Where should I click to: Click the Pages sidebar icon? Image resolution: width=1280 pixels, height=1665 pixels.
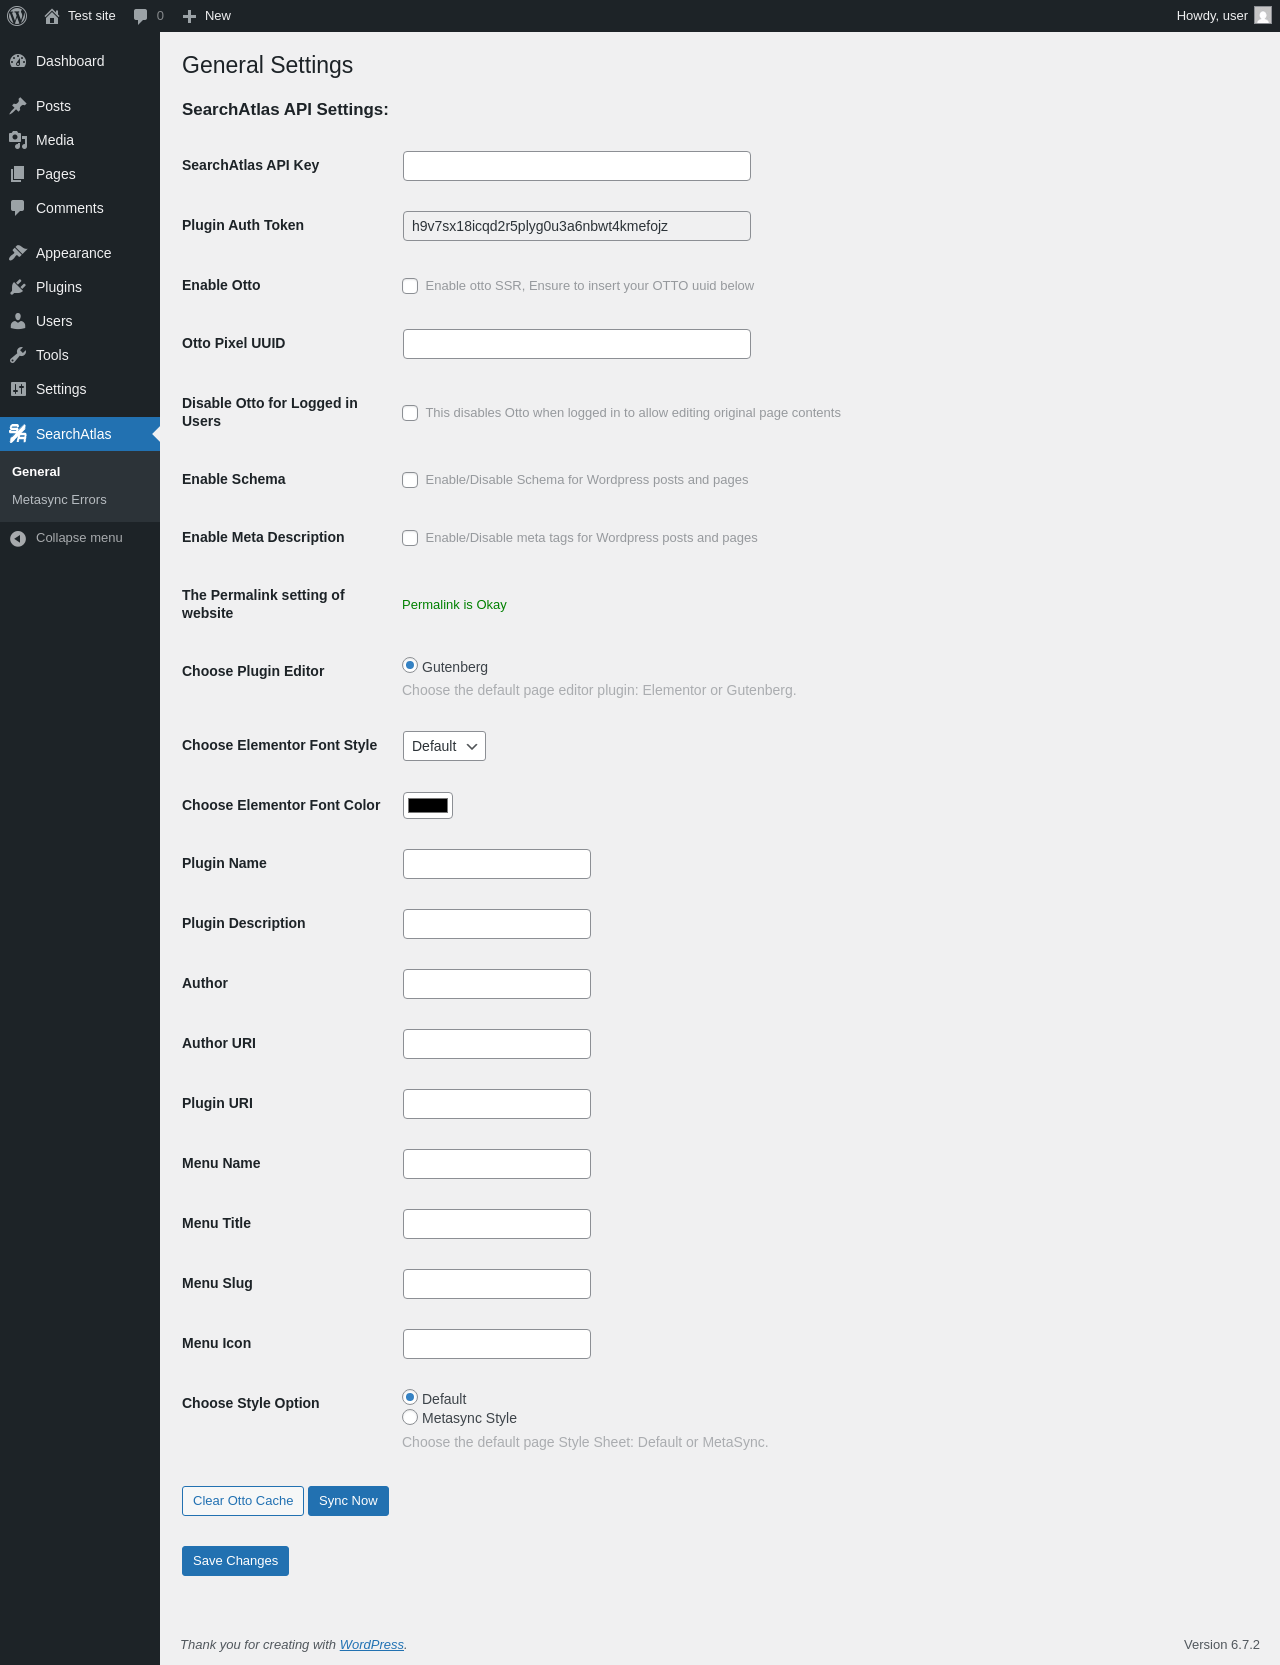[18, 174]
